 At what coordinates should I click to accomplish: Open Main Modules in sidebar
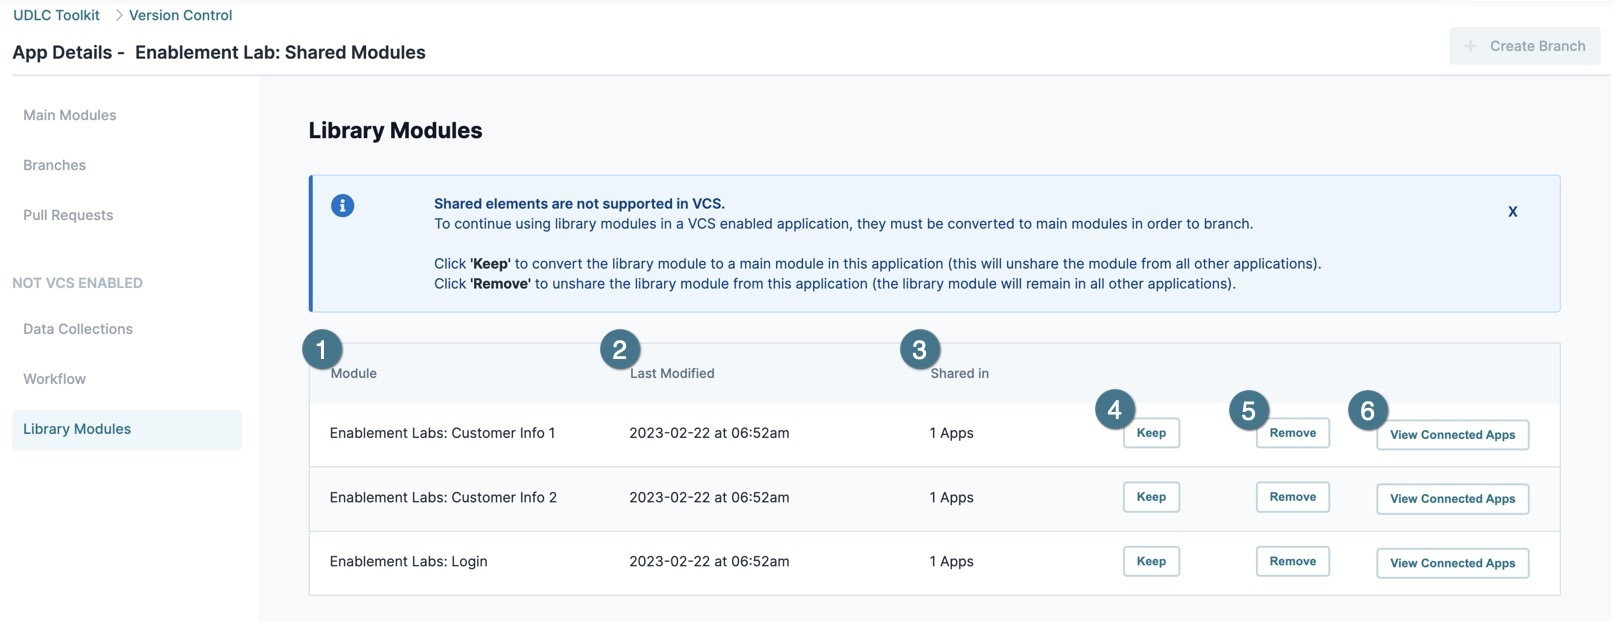70,115
